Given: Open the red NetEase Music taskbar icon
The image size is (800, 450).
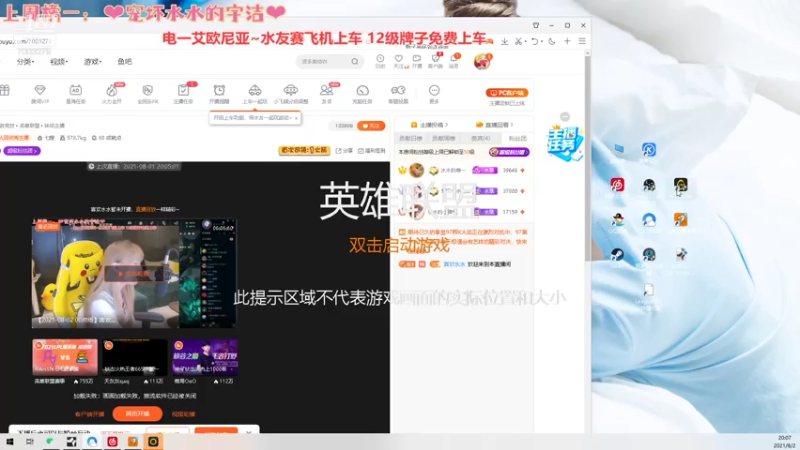Looking at the screenshot, I should (112, 442).
